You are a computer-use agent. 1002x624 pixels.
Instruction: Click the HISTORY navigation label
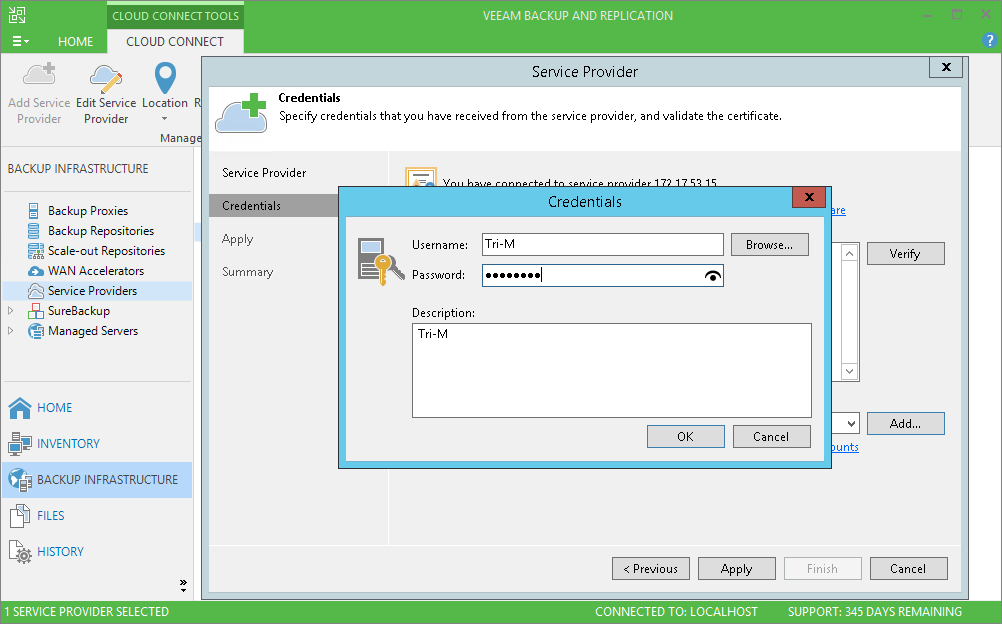click(x=61, y=552)
